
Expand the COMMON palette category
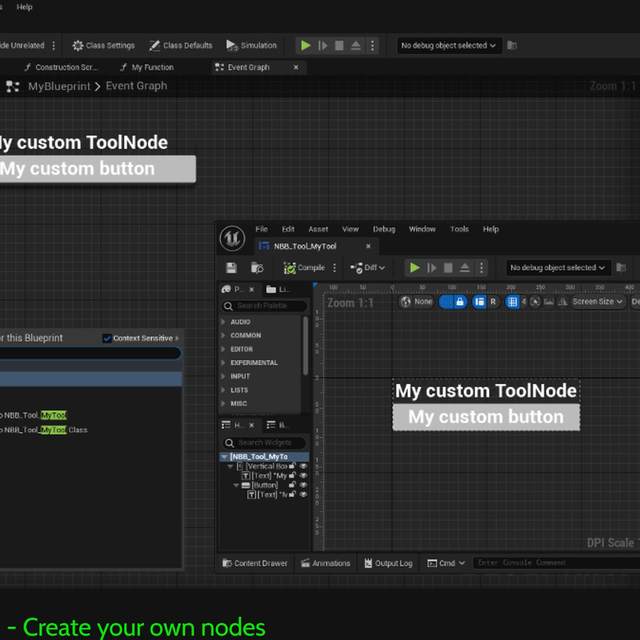(223, 335)
